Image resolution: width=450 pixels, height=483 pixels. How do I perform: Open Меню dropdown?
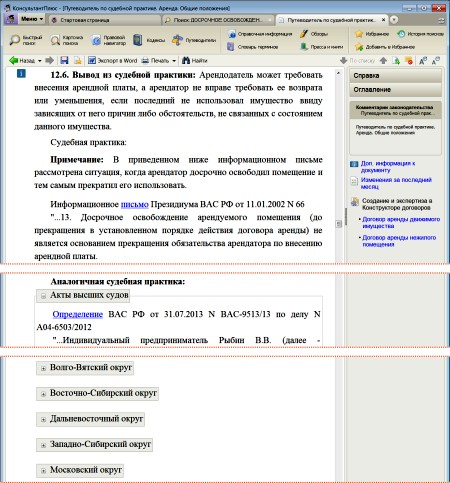click(32, 19)
